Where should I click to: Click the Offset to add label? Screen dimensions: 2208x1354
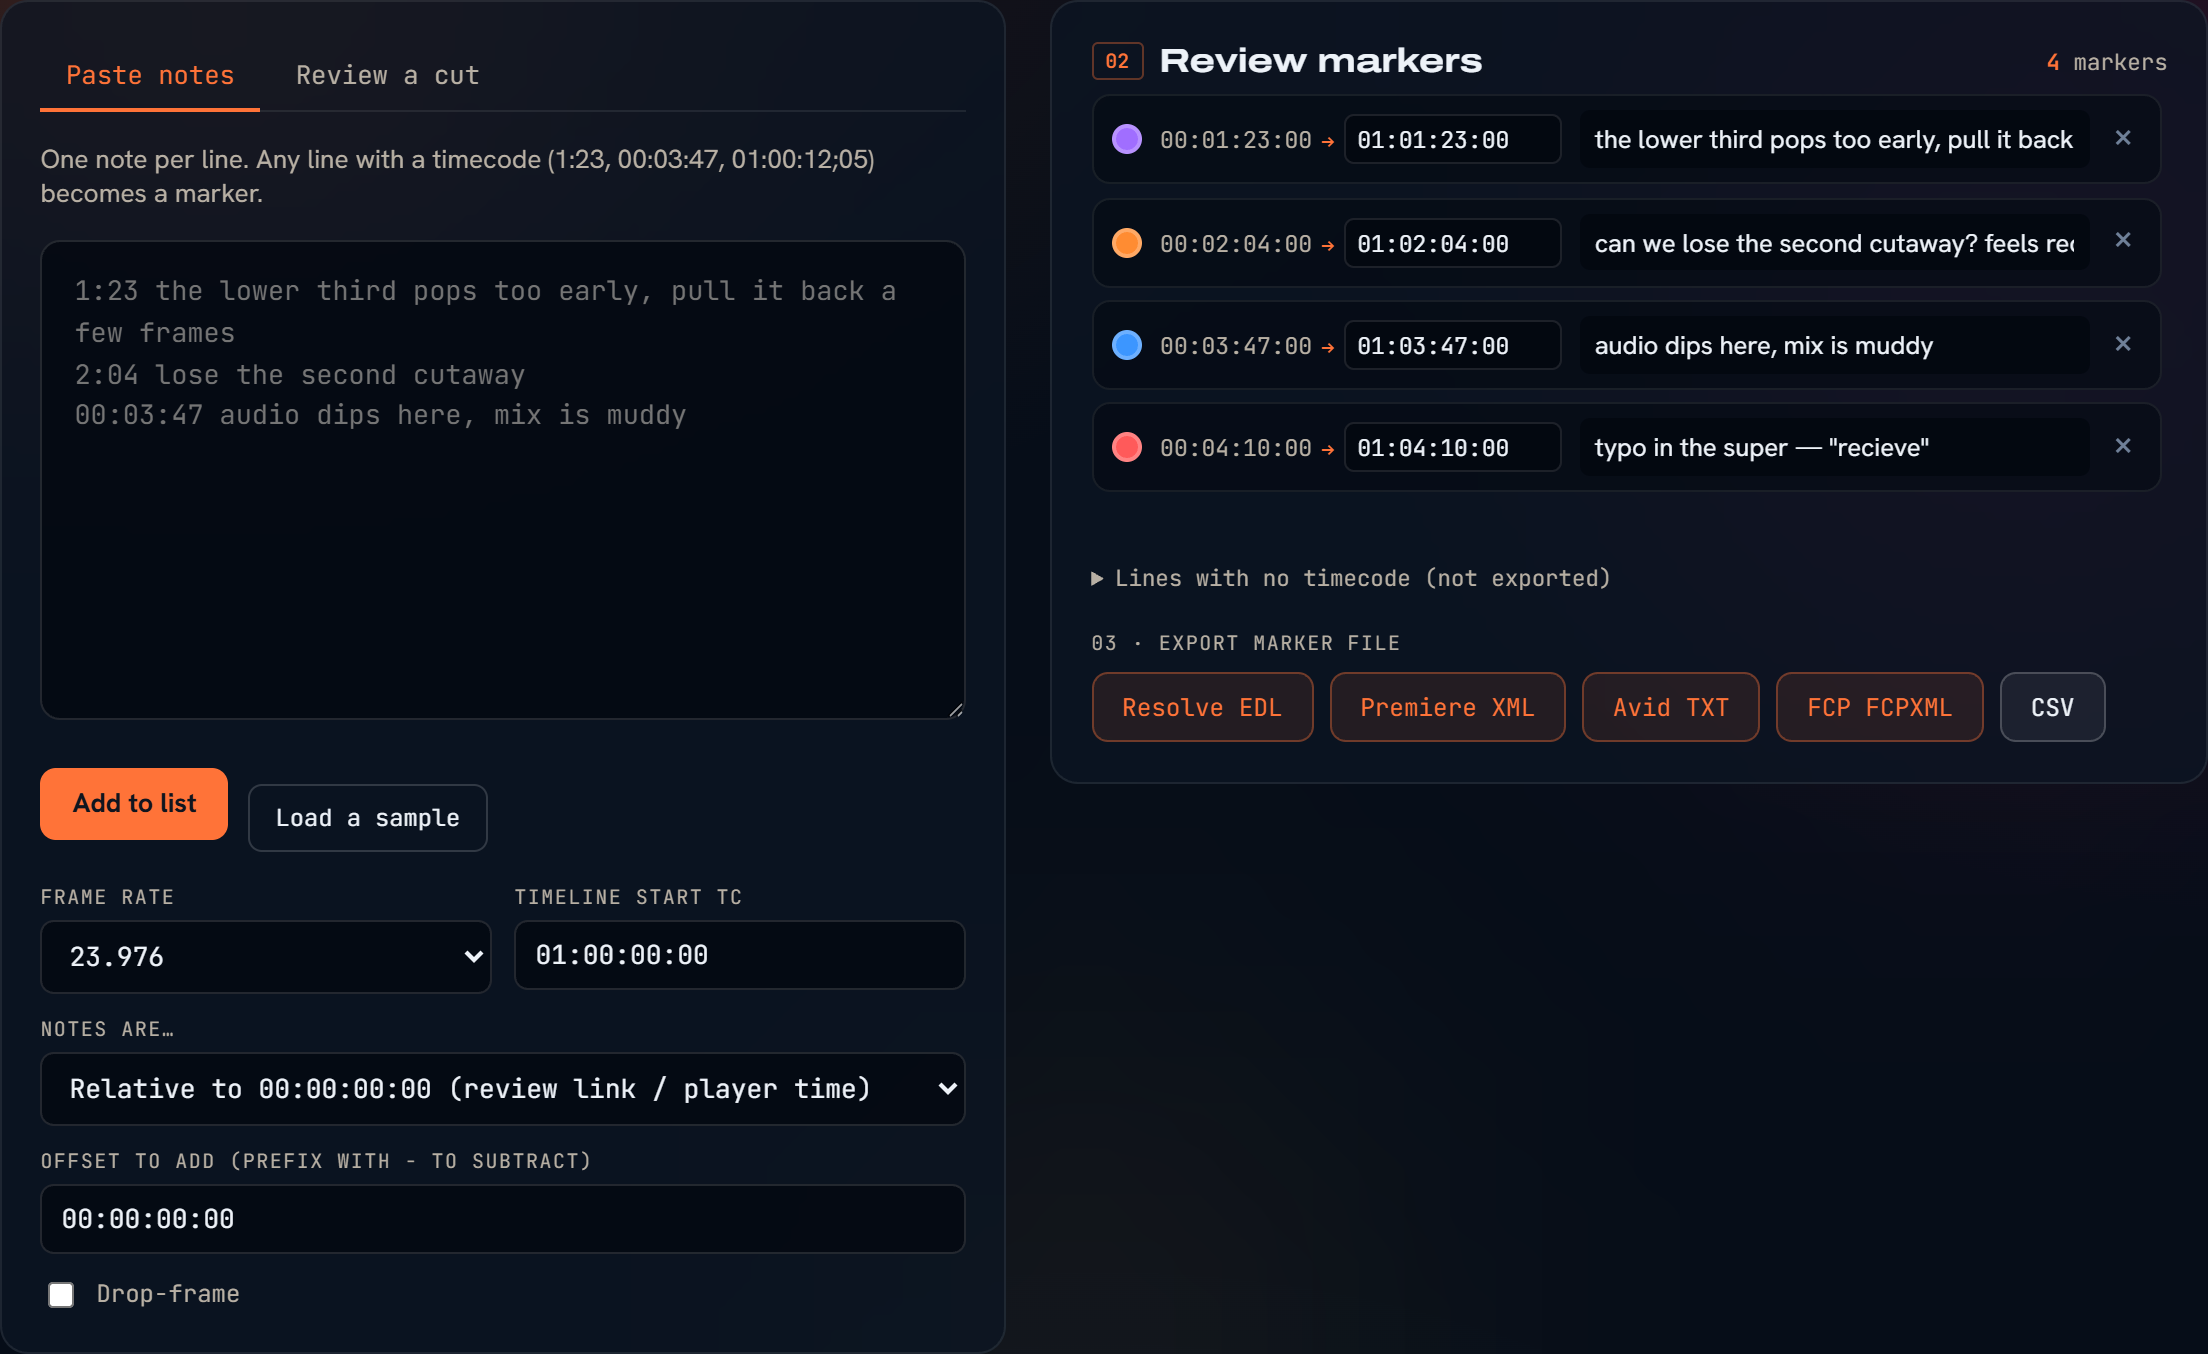tap(316, 1161)
